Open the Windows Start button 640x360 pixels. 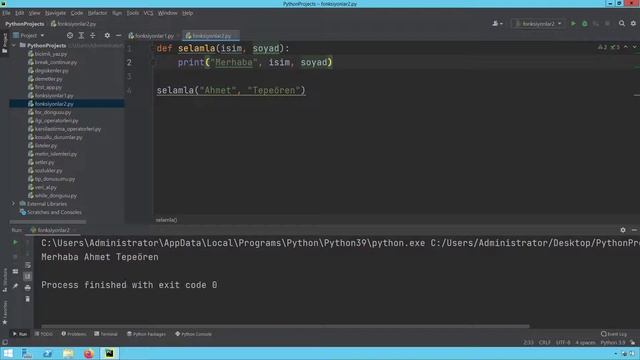pos(8,353)
